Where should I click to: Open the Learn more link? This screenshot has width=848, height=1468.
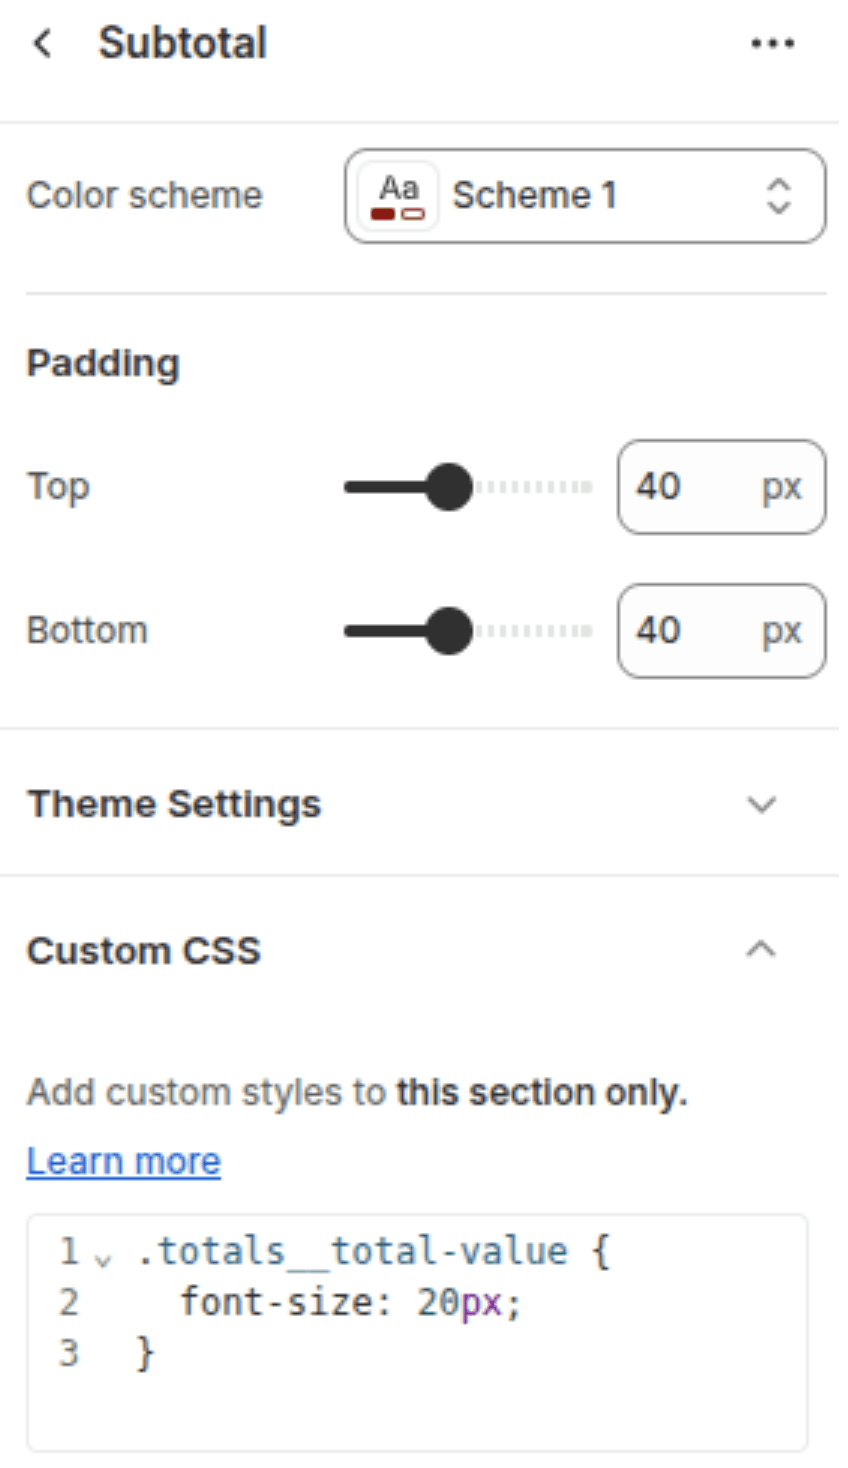123,1161
